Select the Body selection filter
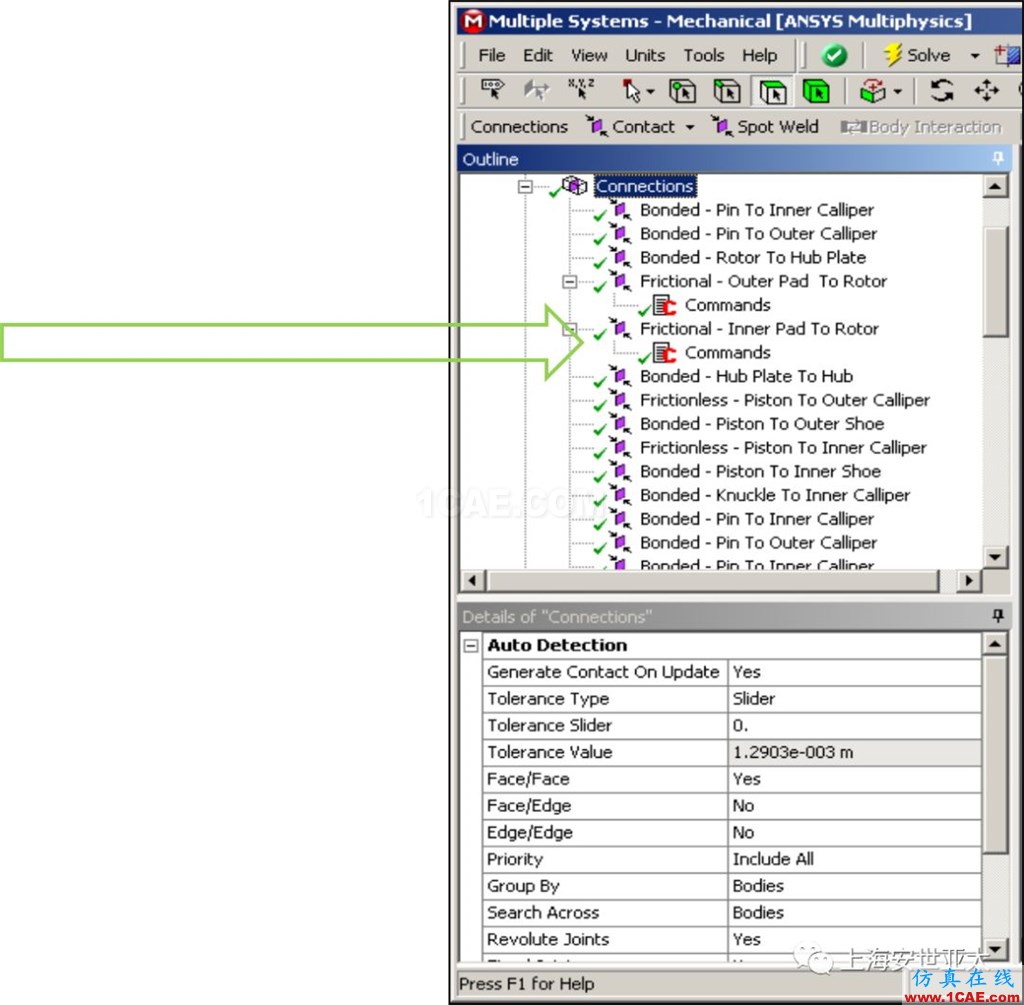 (x=816, y=91)
